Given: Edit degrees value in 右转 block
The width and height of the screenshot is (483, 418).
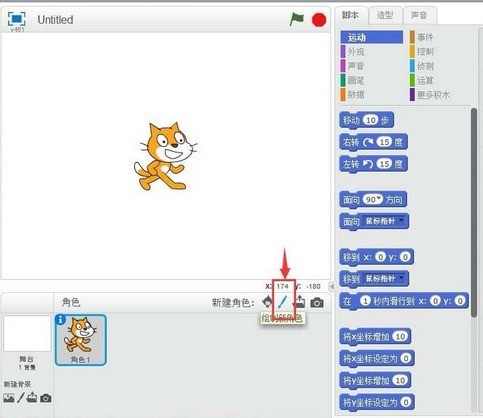Looking at the screenshot, I should [385, 142].
